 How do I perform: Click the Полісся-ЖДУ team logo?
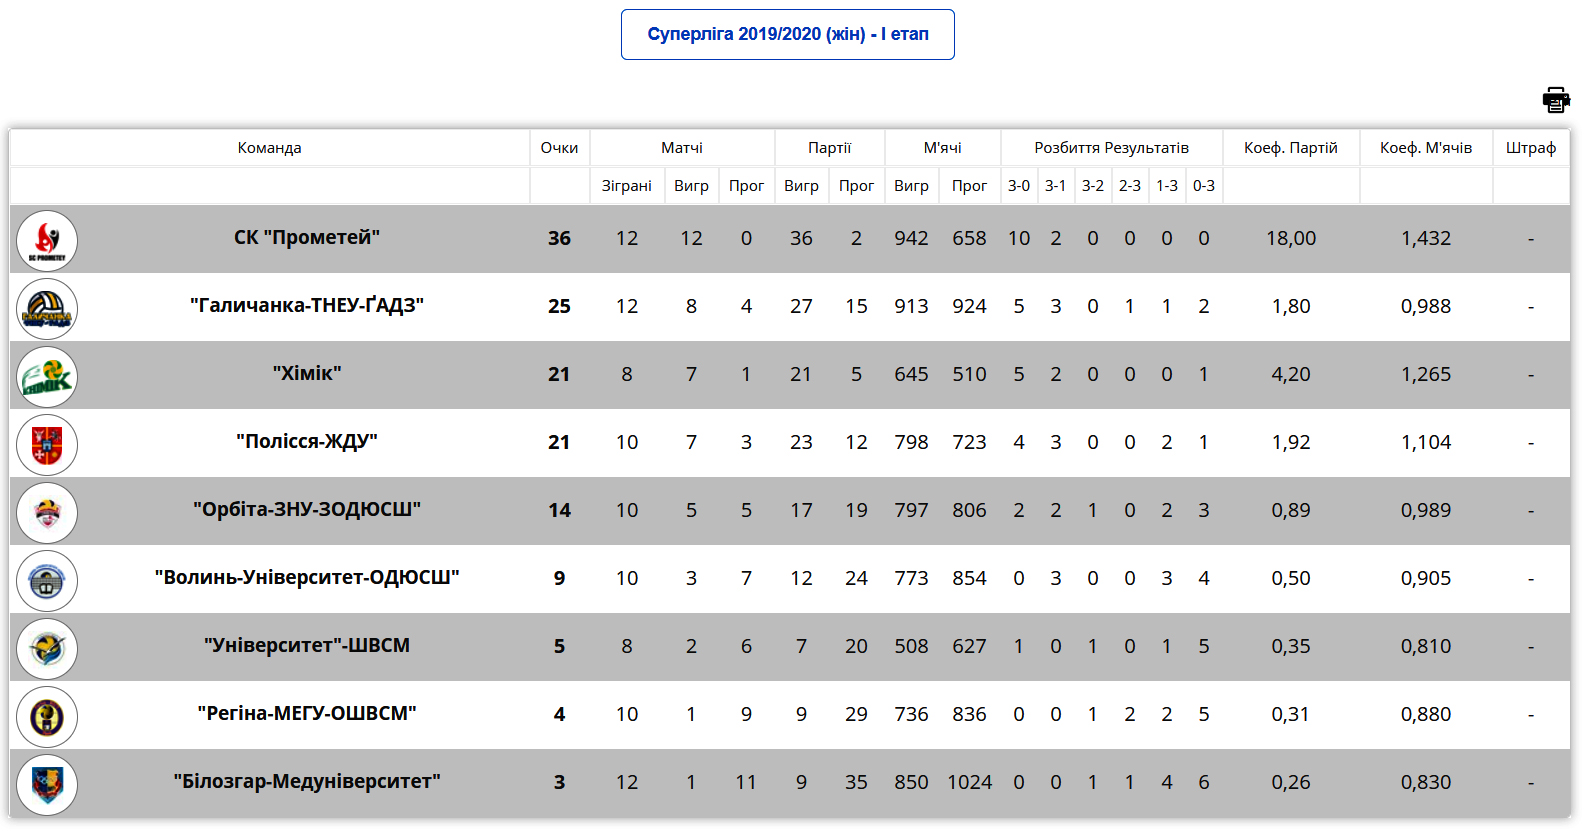[47, 445]
